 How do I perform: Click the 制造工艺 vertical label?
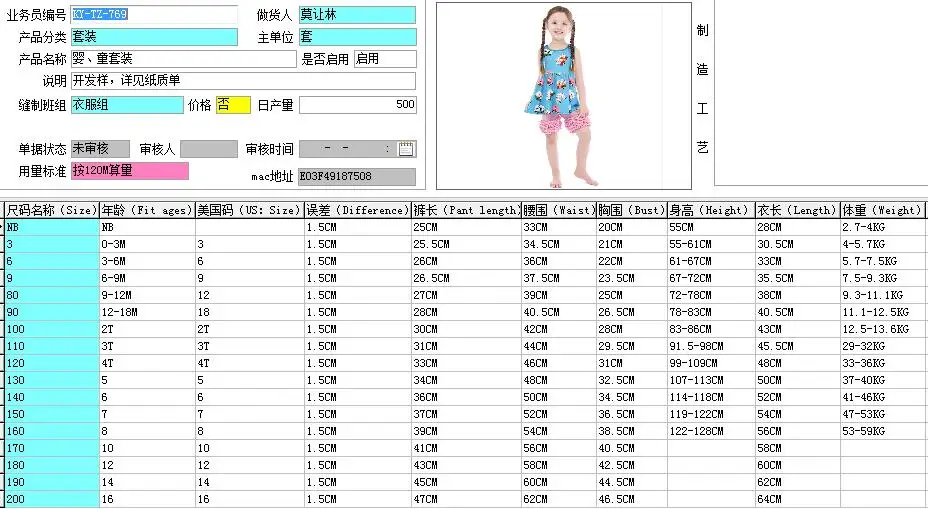click(703, 89)
